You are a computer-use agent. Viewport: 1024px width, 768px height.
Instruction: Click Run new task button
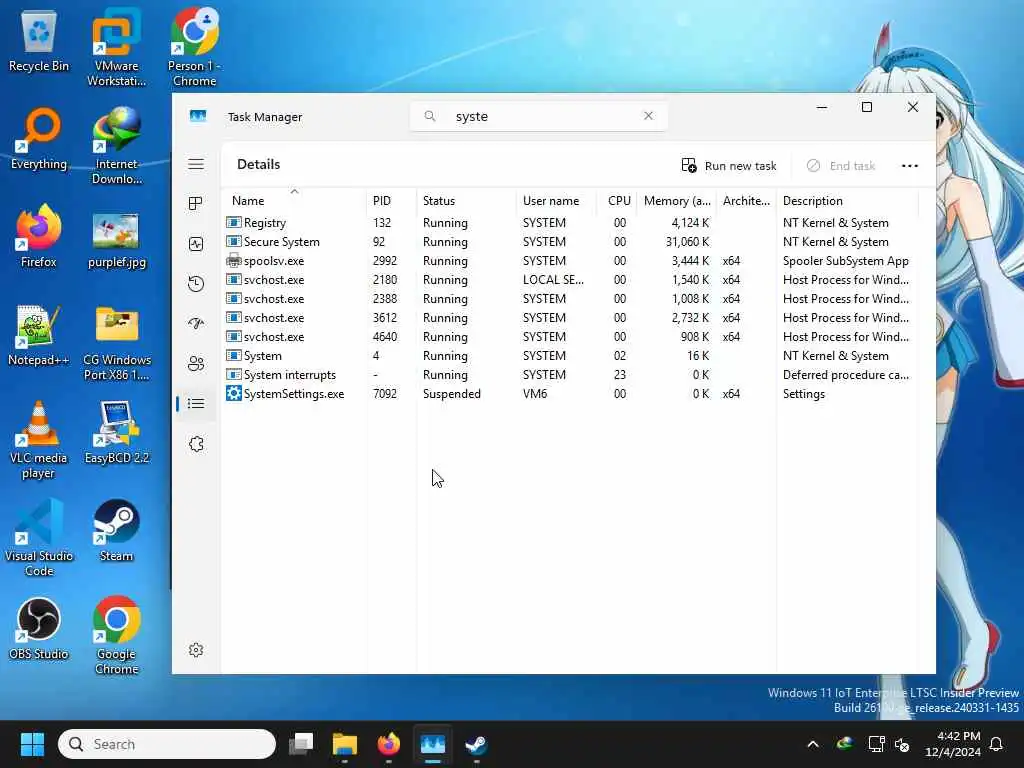pos(728,166)
